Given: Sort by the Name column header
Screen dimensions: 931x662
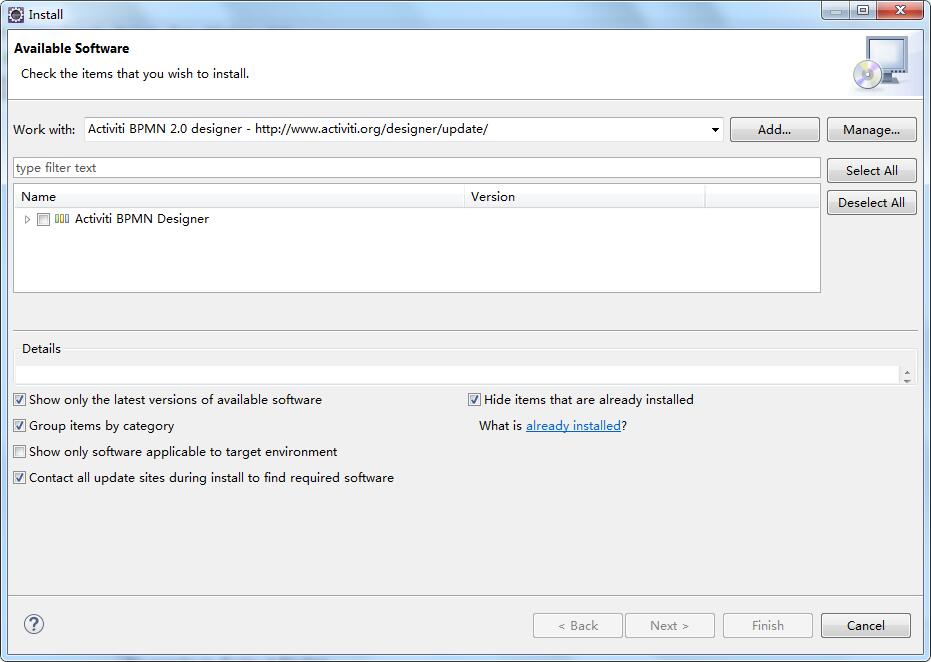Looking at the screenshot, I should 239,197.
